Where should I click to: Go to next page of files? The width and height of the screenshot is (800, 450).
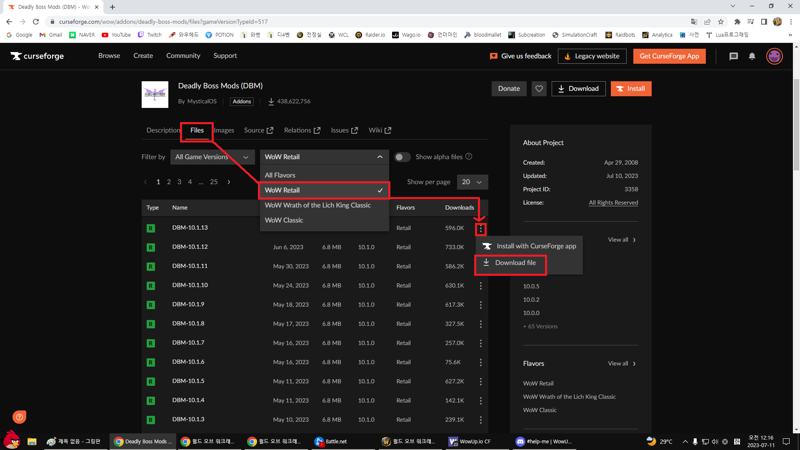point(229,182)
